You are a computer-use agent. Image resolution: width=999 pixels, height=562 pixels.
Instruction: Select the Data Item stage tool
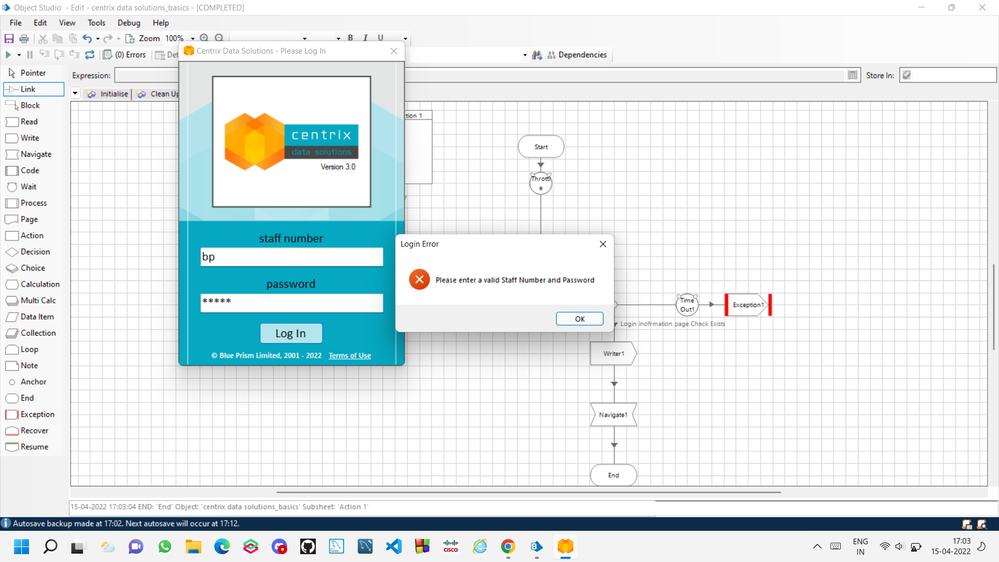click(34, 317)
